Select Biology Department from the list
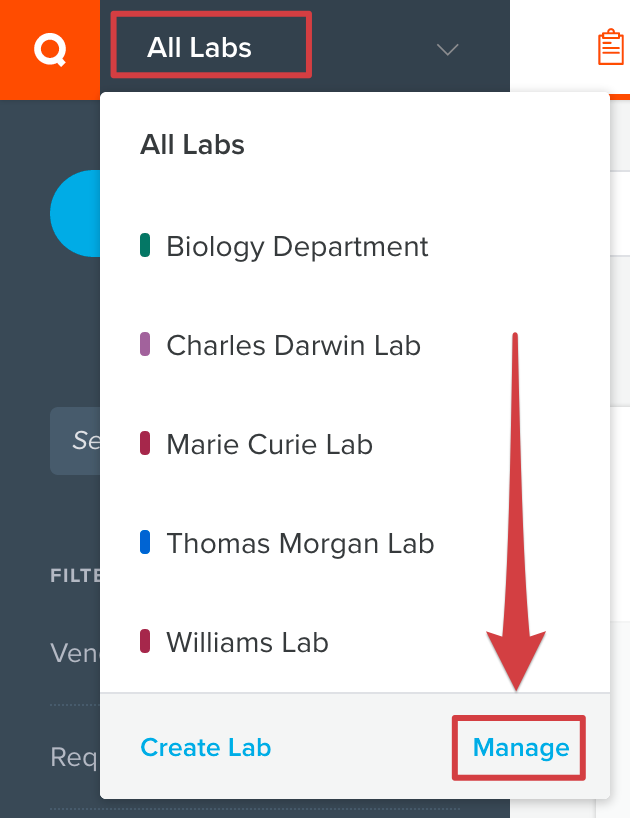 pyautogui.click(x=297, y=246)
